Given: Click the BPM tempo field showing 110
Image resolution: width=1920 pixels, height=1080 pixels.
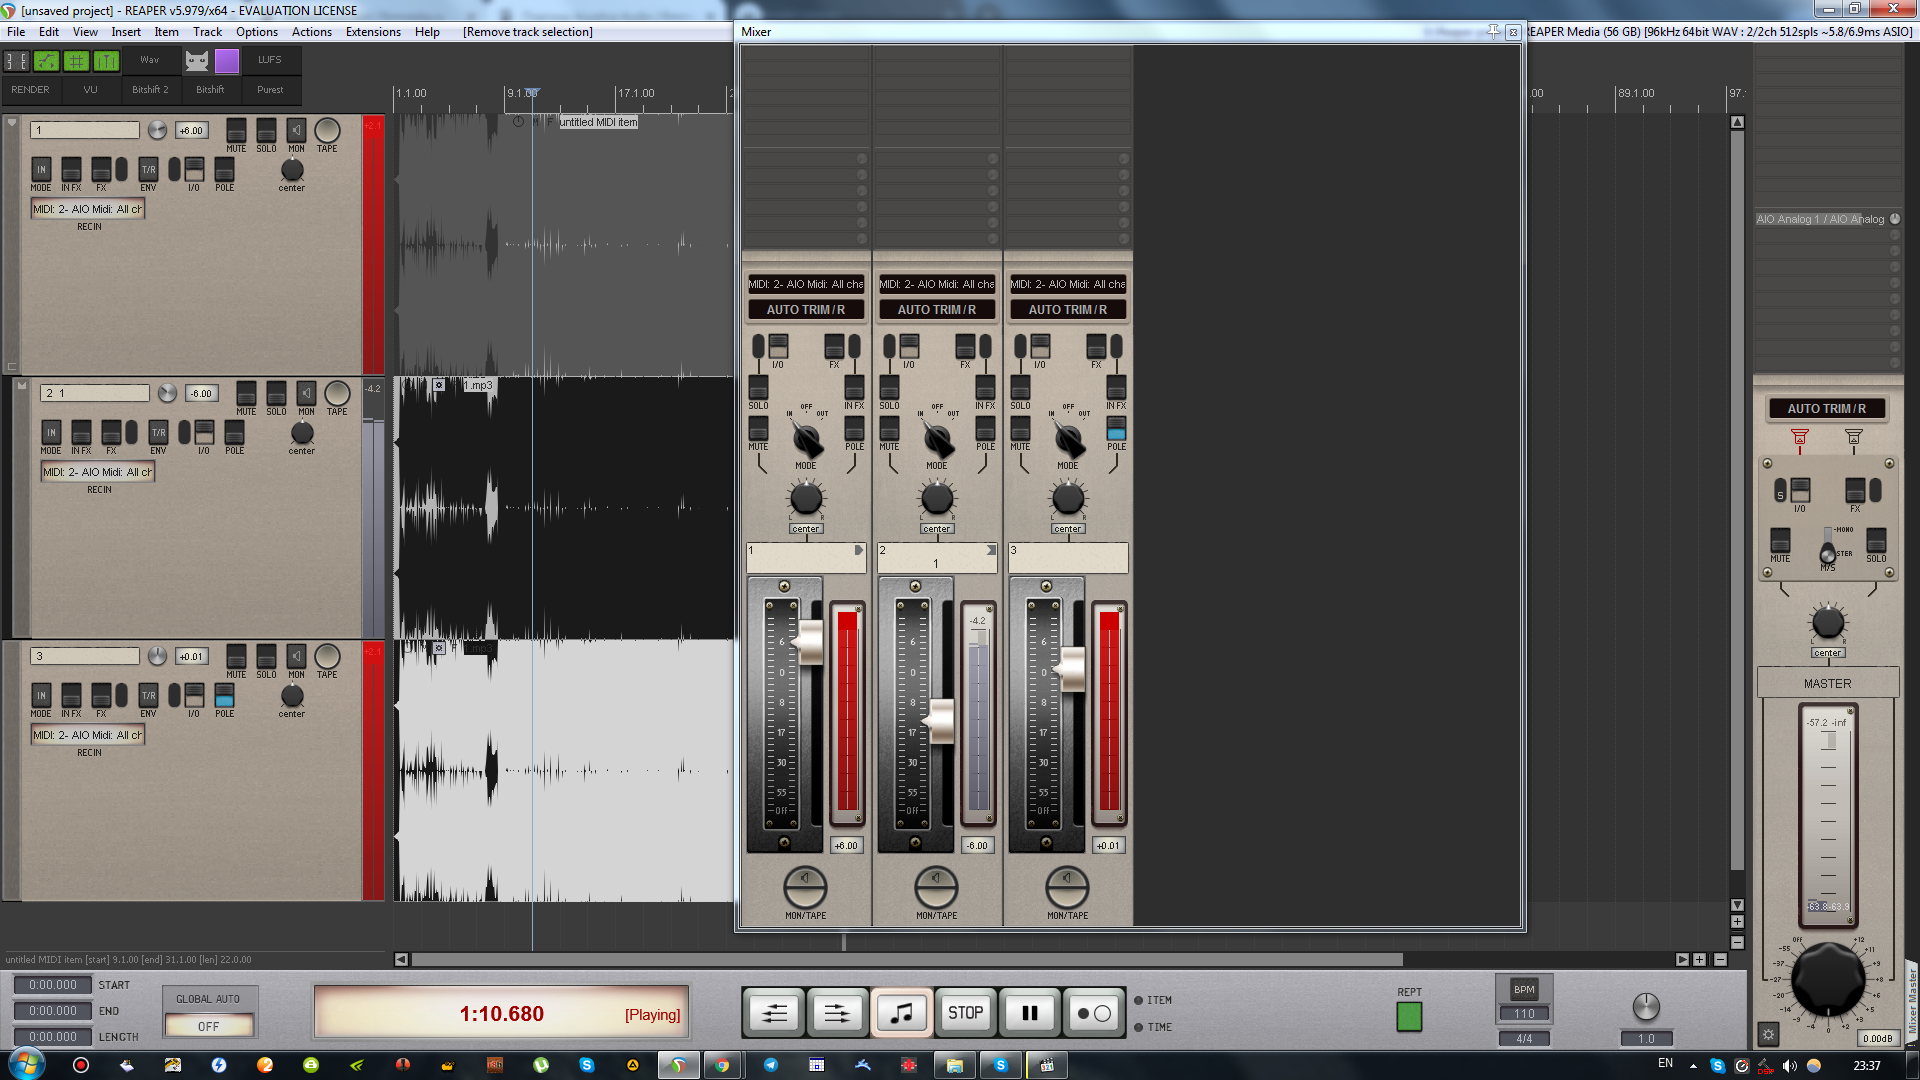Looking at the screenshot, I should pos(1524,1013).
